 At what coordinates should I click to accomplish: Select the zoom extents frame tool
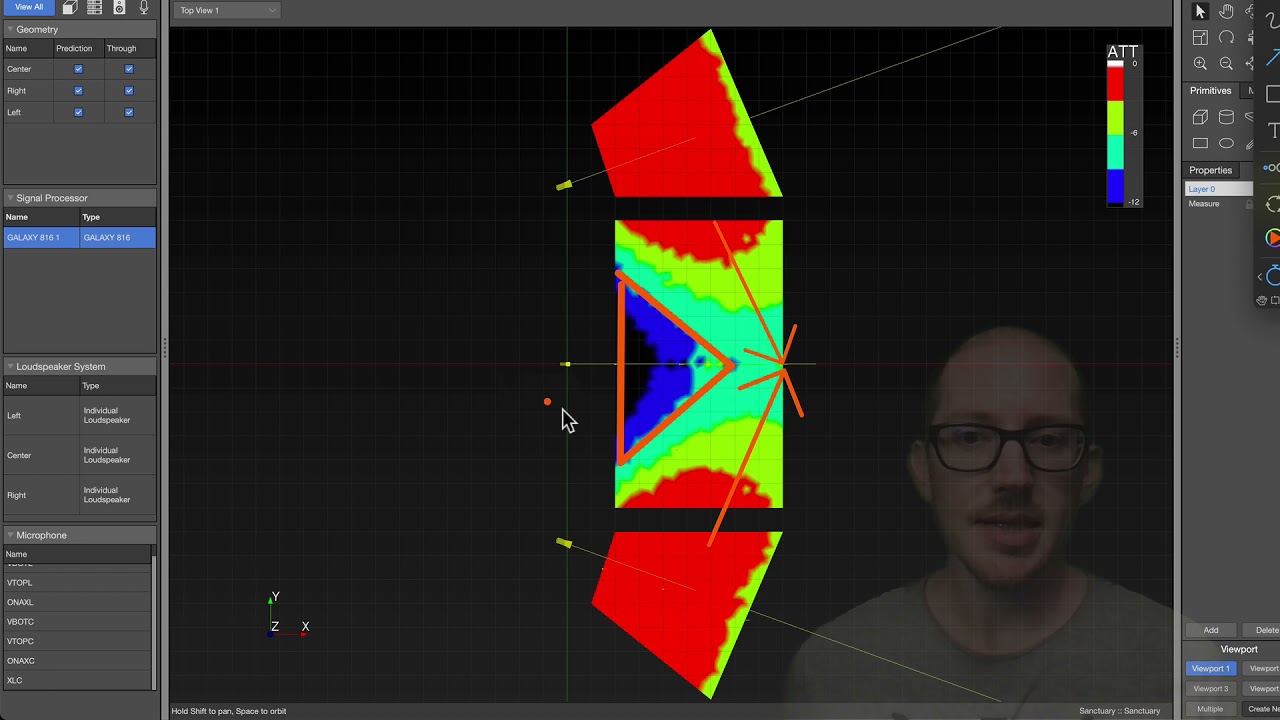coord(1200,37)
